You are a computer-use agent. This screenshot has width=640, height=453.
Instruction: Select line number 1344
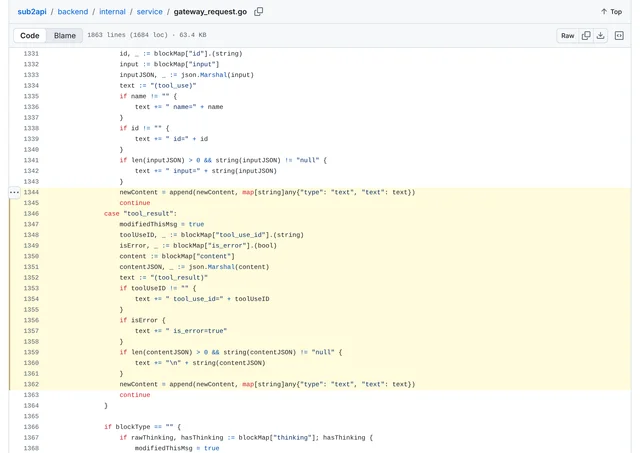(x=31, y=192)
